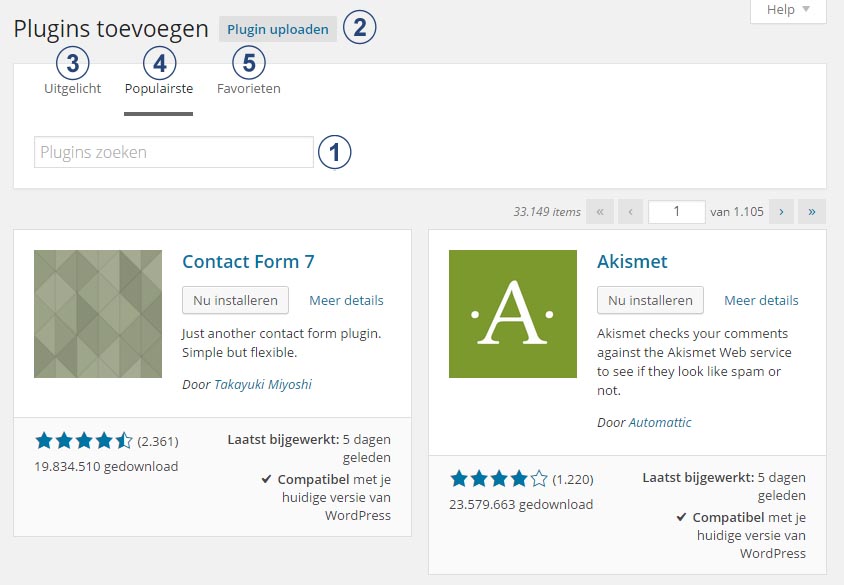Click the 33.149 items count text
The width and height of the screenshot is (844, 585).
click(547, 212)
